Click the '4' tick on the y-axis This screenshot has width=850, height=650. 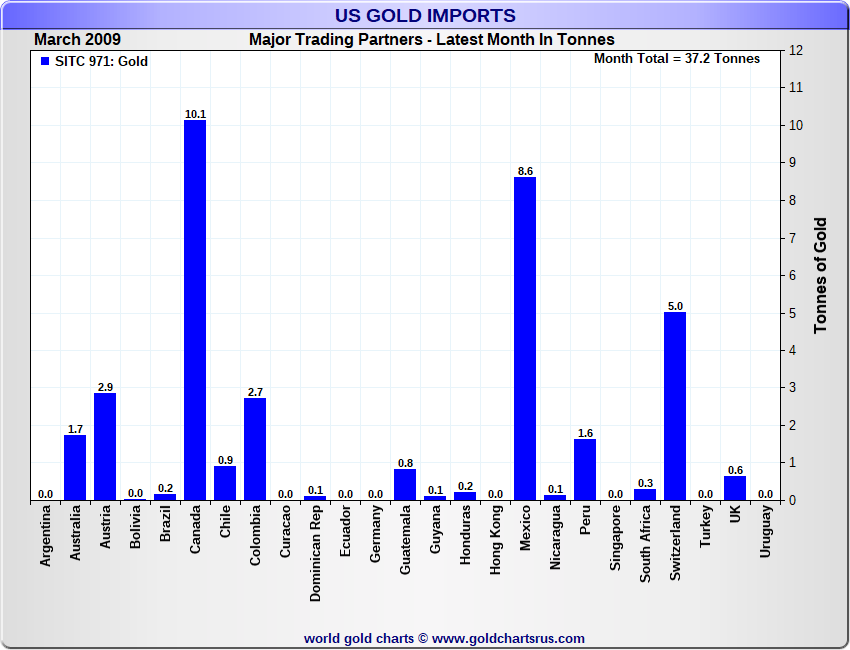(x=793, y=351)
